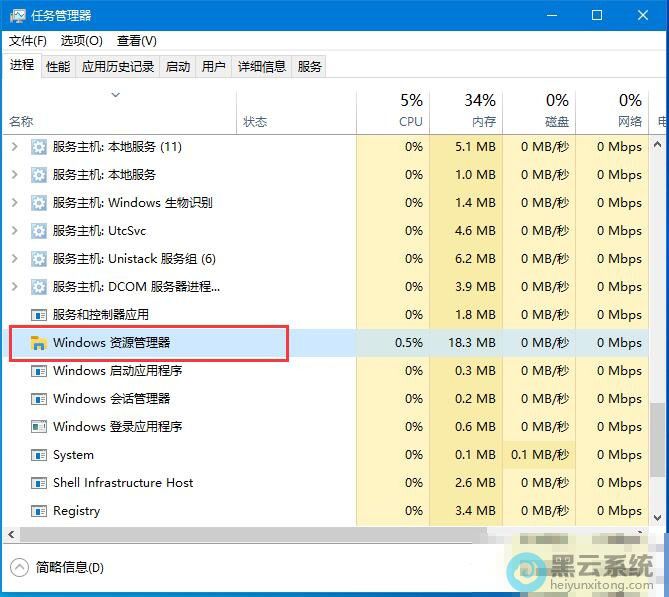Sort by the 磁盘 column header
Screen dimensions: 669x597
tap(539, 112)
